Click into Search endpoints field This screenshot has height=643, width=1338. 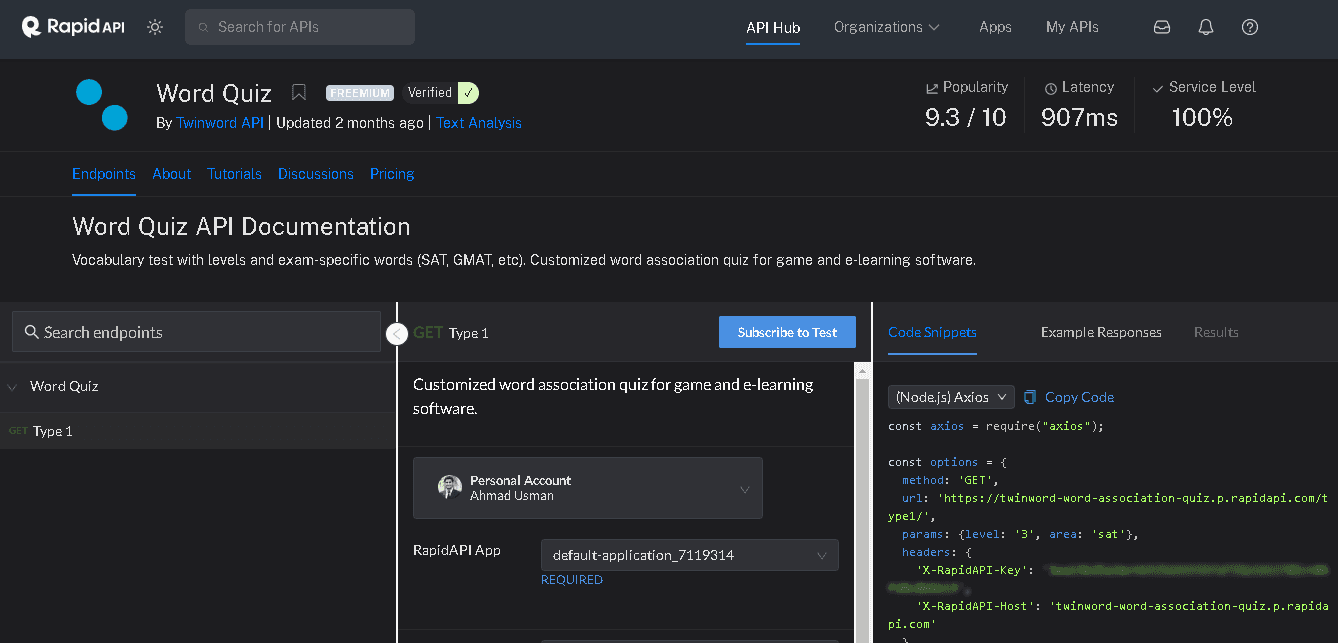pos(196,332)
